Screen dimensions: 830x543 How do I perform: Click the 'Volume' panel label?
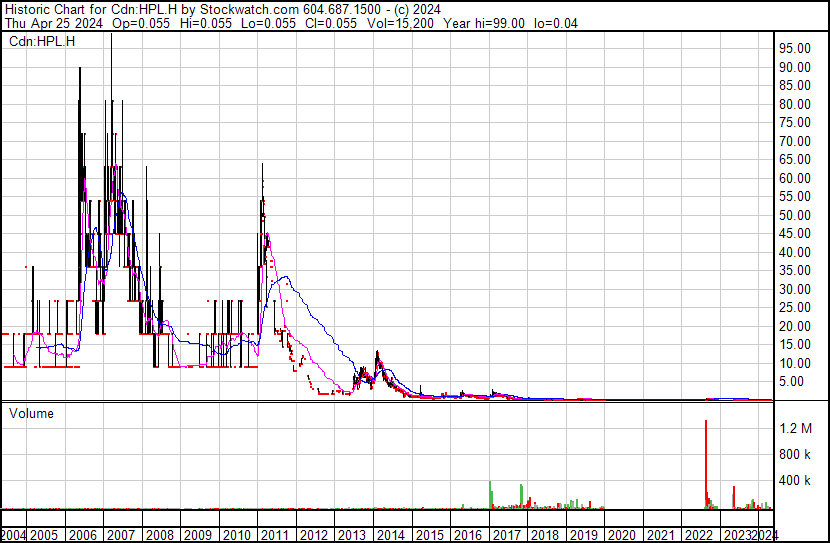pyautogui.click(x=31, y=413)
